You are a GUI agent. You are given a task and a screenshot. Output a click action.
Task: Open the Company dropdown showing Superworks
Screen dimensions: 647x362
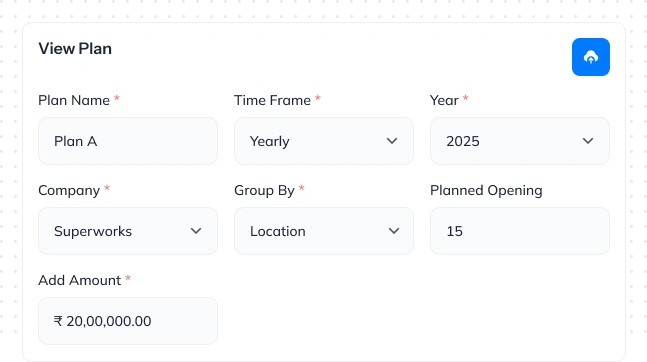(128, 231)
